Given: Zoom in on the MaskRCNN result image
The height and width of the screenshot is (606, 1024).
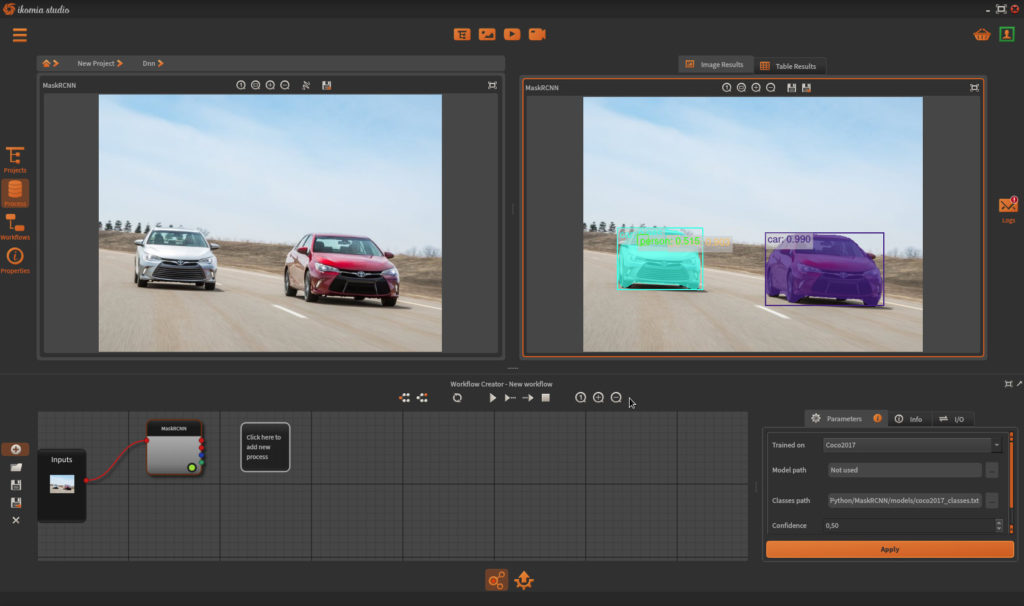Looking at the screenshot, I should pyautogui.click(x=756, y=87).
